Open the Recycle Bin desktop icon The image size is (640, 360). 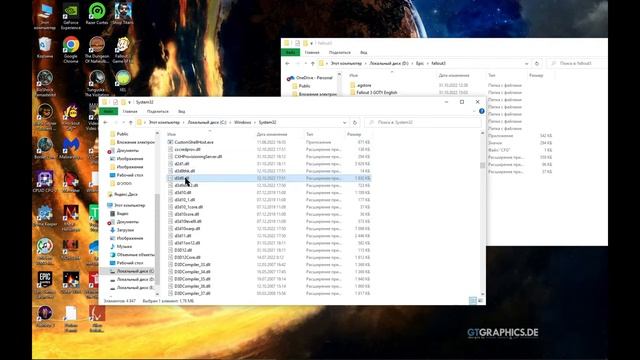pyautogui.click(x=44, y=47)
